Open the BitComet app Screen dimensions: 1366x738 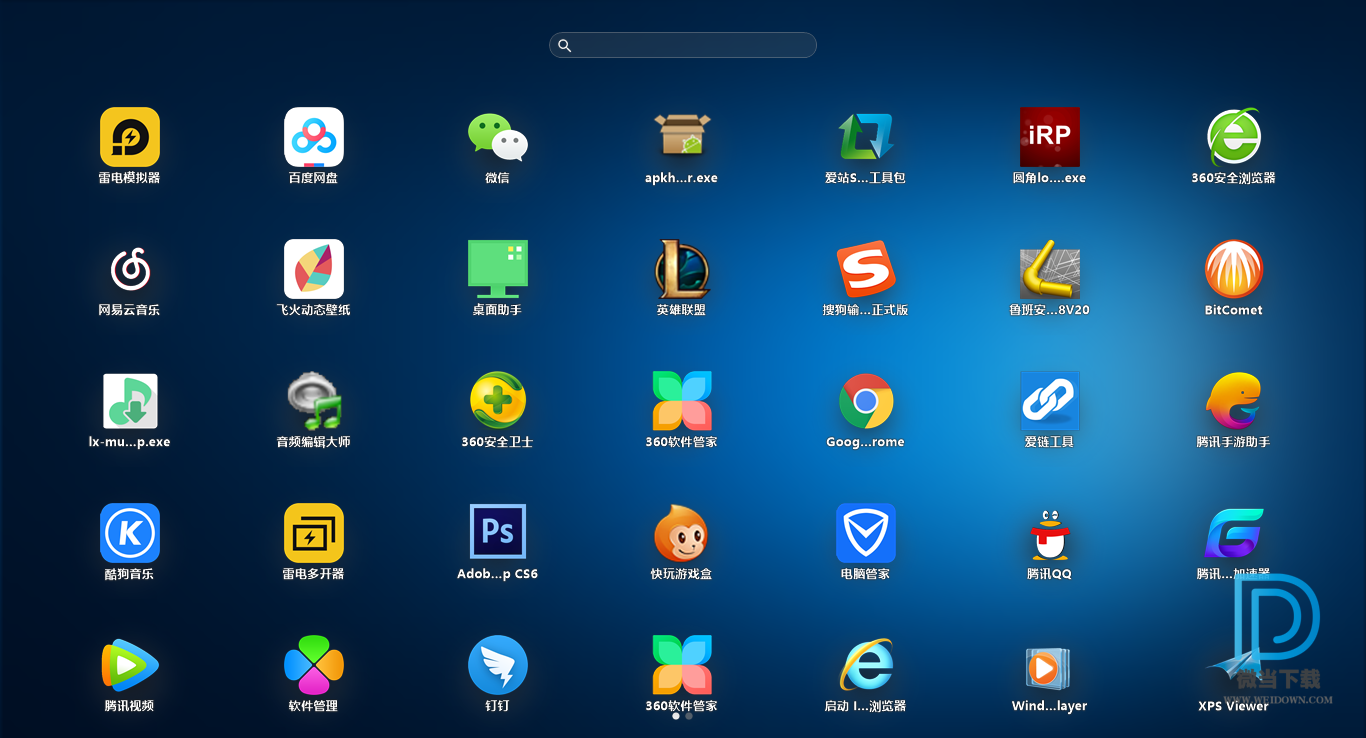(x=1234, y=269)
